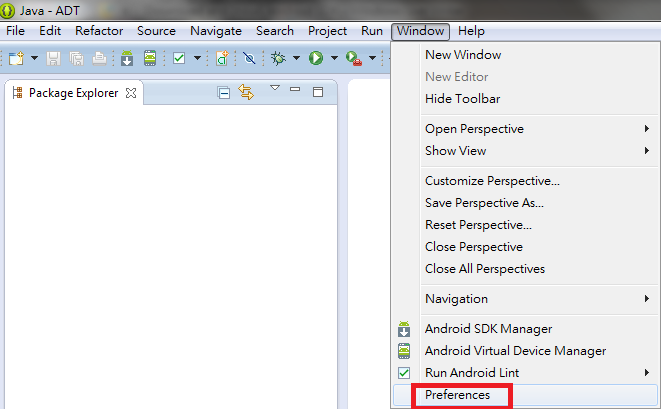Click the new Android XML file toolbar icon

point(222,58)
